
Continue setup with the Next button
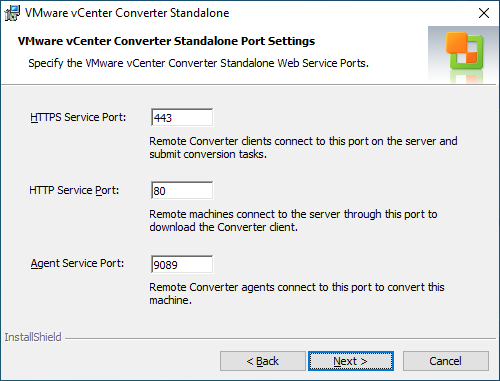tap(351, 361)
